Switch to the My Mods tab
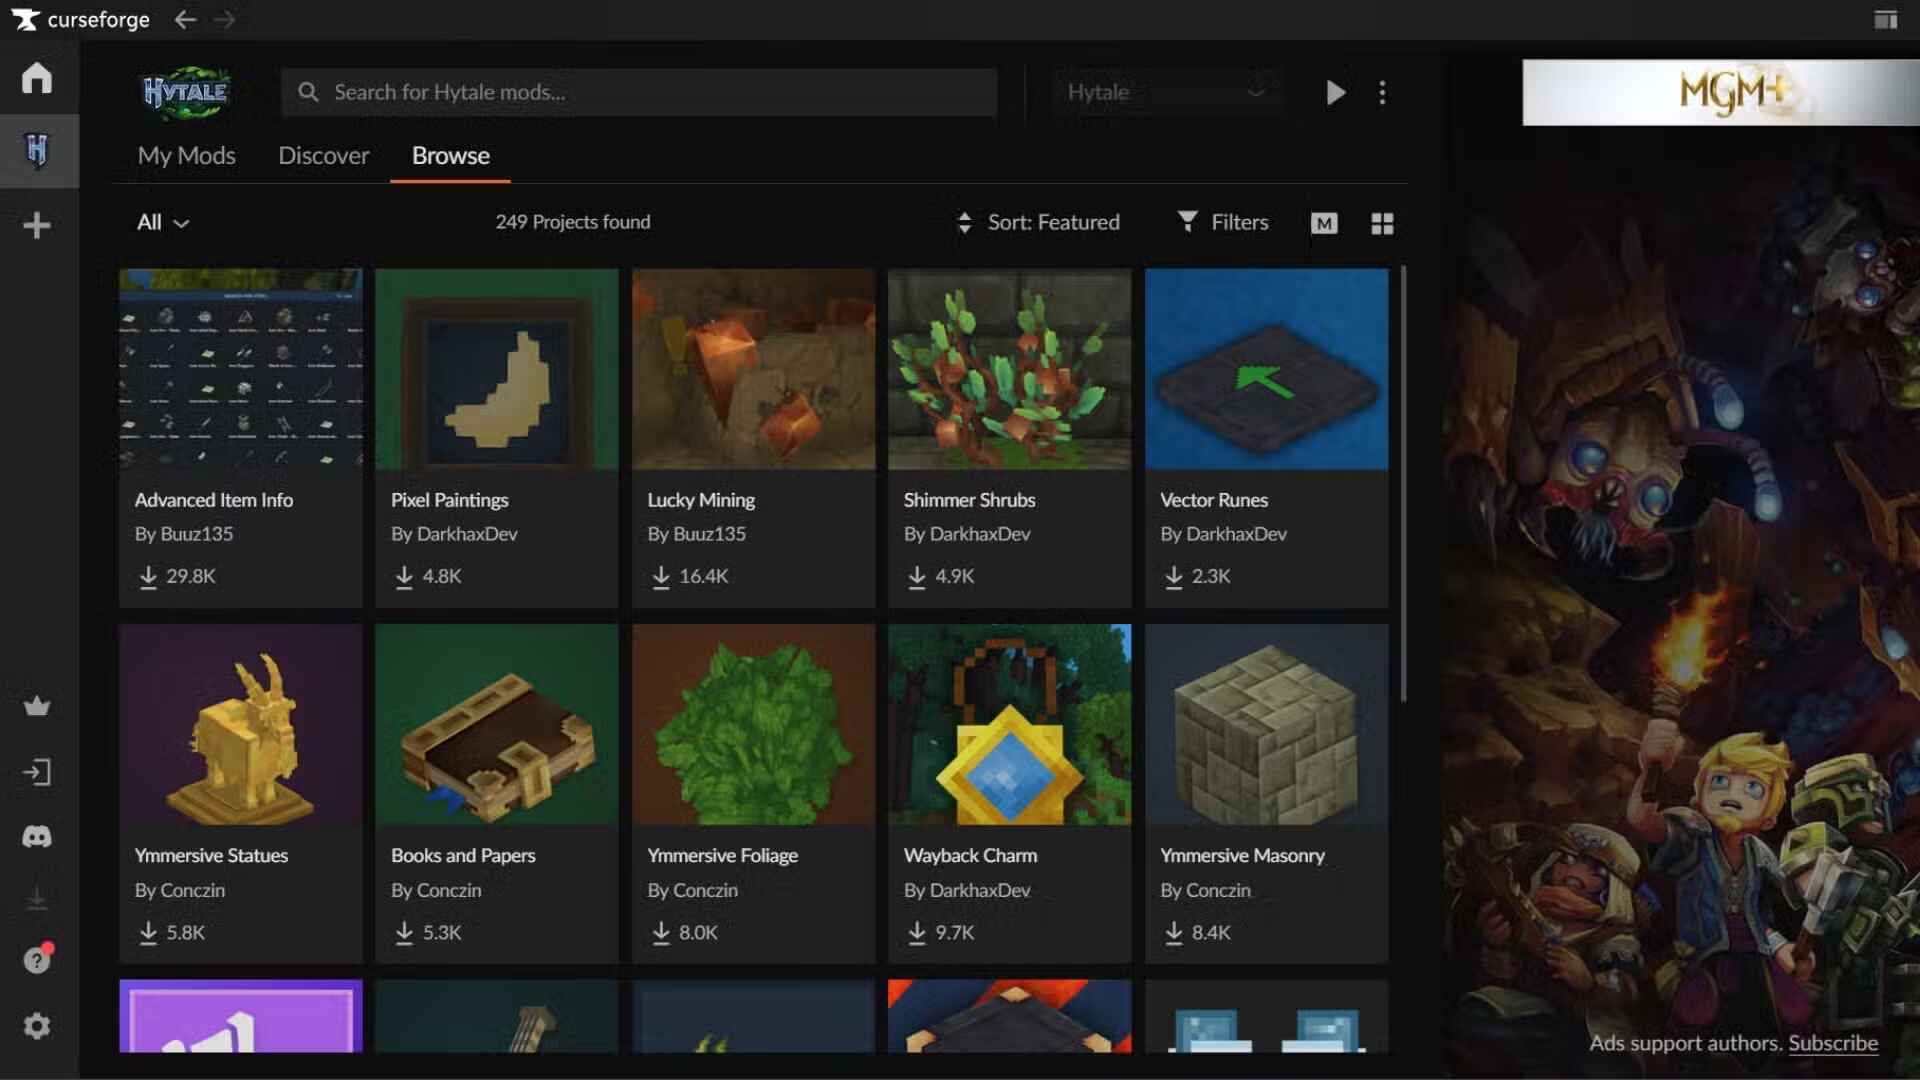 (x=185, y=156)
